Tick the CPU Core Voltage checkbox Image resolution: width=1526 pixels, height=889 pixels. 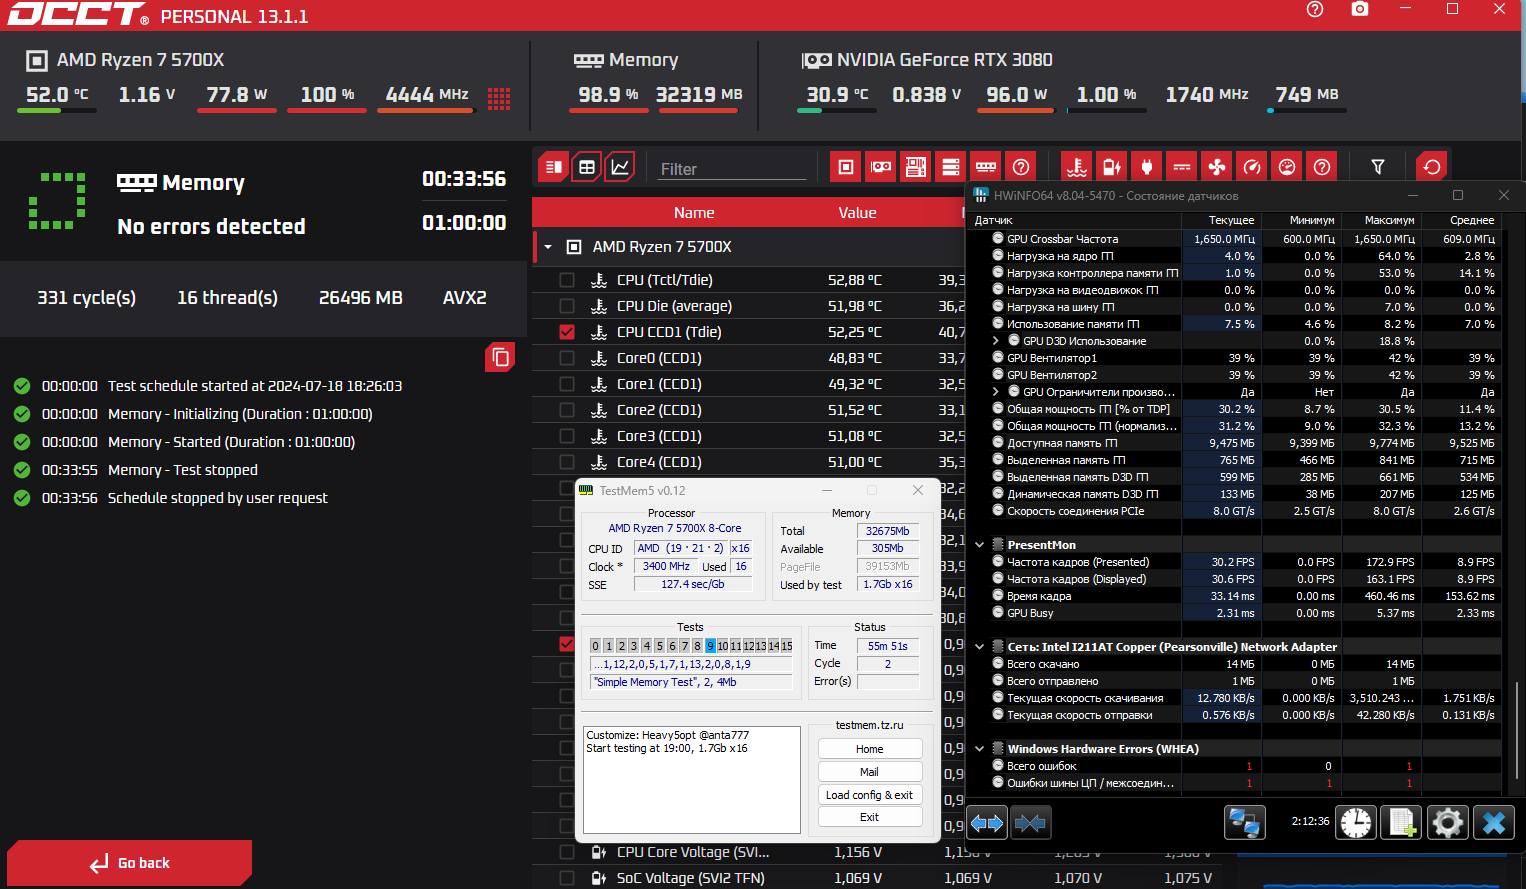[x=567, y=852]
